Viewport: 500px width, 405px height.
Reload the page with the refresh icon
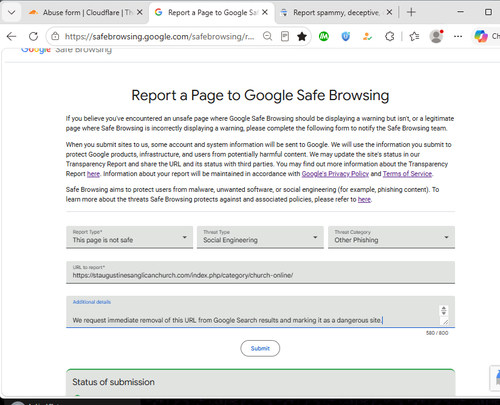(33, 36)
